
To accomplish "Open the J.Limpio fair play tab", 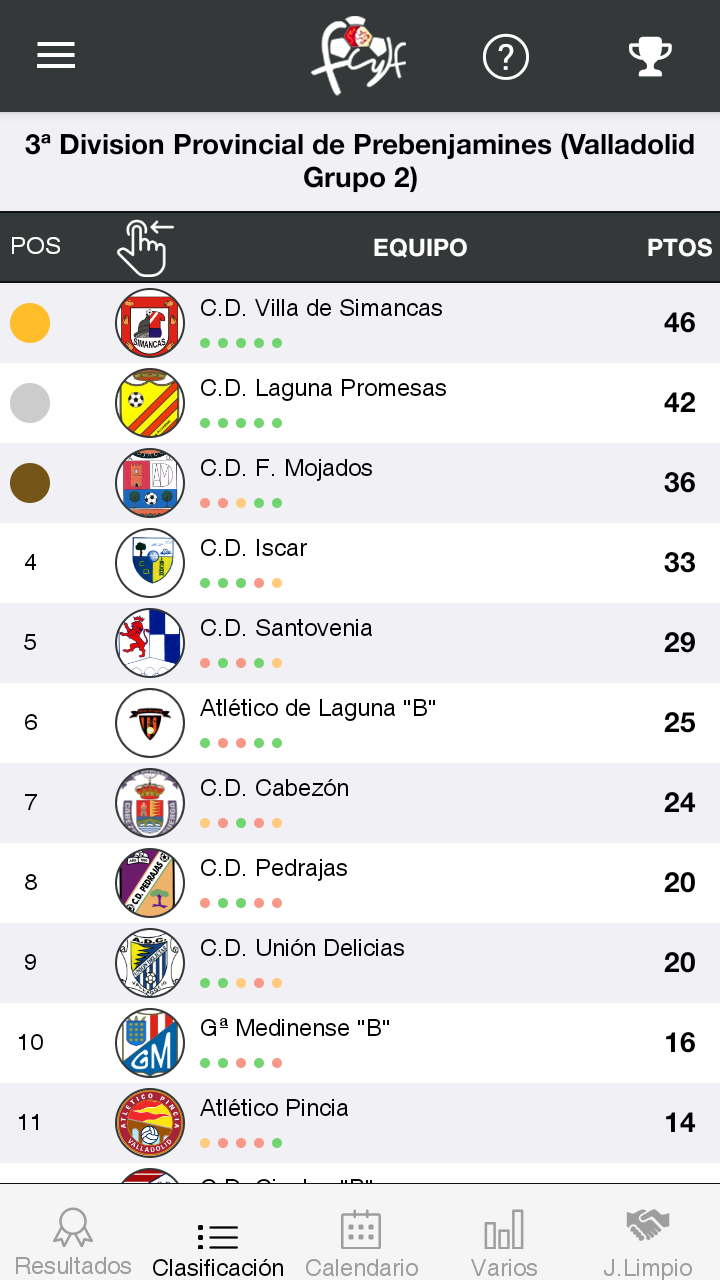I will click(648, 1243).
